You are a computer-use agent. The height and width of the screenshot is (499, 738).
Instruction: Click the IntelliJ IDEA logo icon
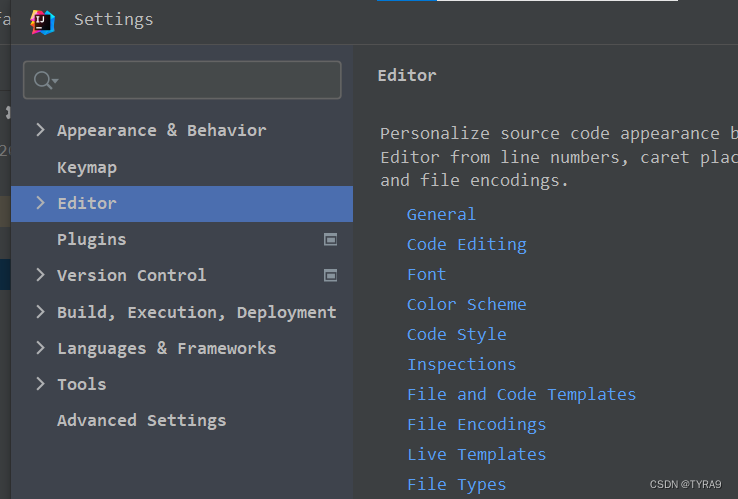[x=42, y=21]
